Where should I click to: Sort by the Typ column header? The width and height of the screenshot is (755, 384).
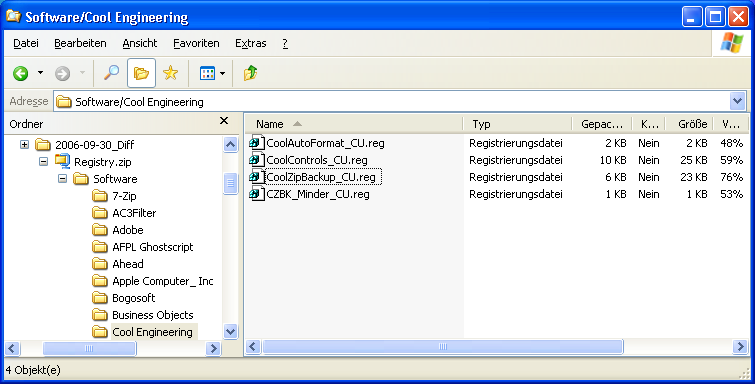pos(517,124)
